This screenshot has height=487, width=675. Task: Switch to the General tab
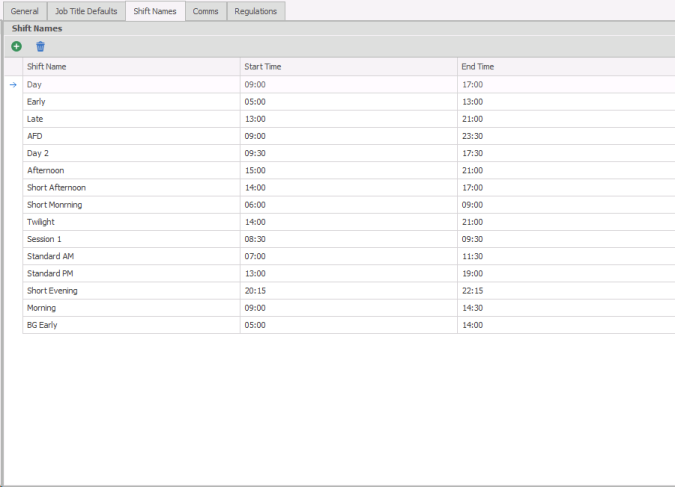(x=24, y=11)
